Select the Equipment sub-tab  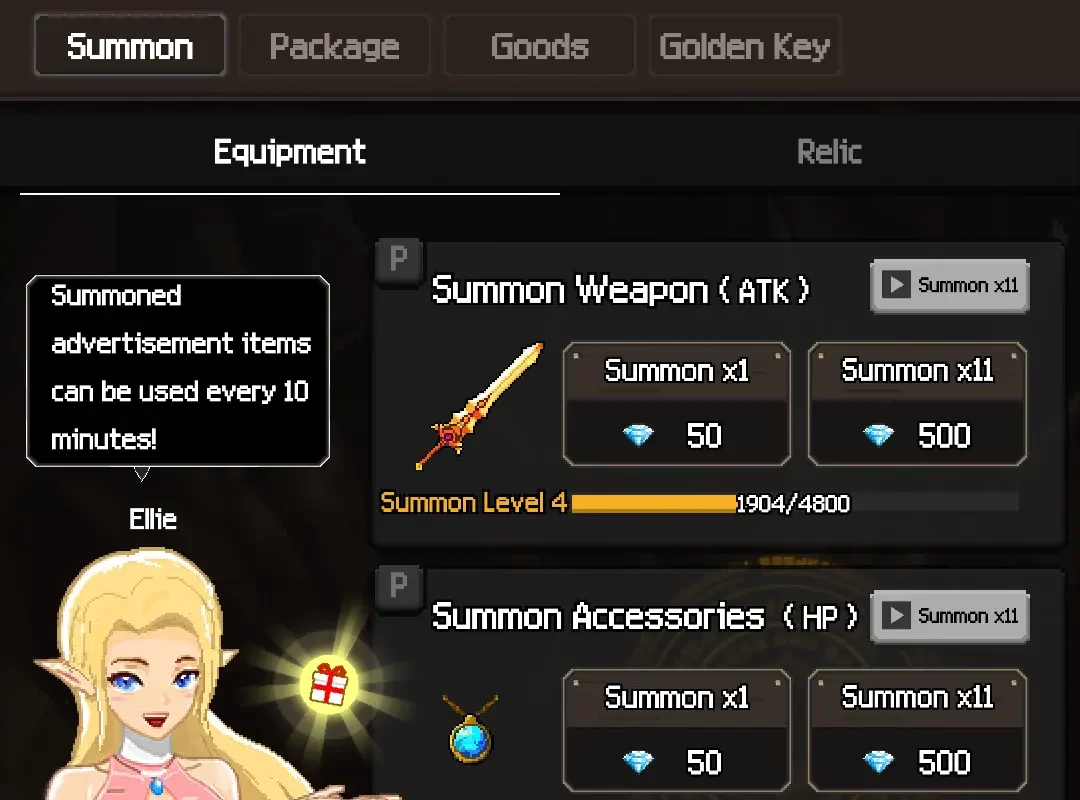coord(289,152)
